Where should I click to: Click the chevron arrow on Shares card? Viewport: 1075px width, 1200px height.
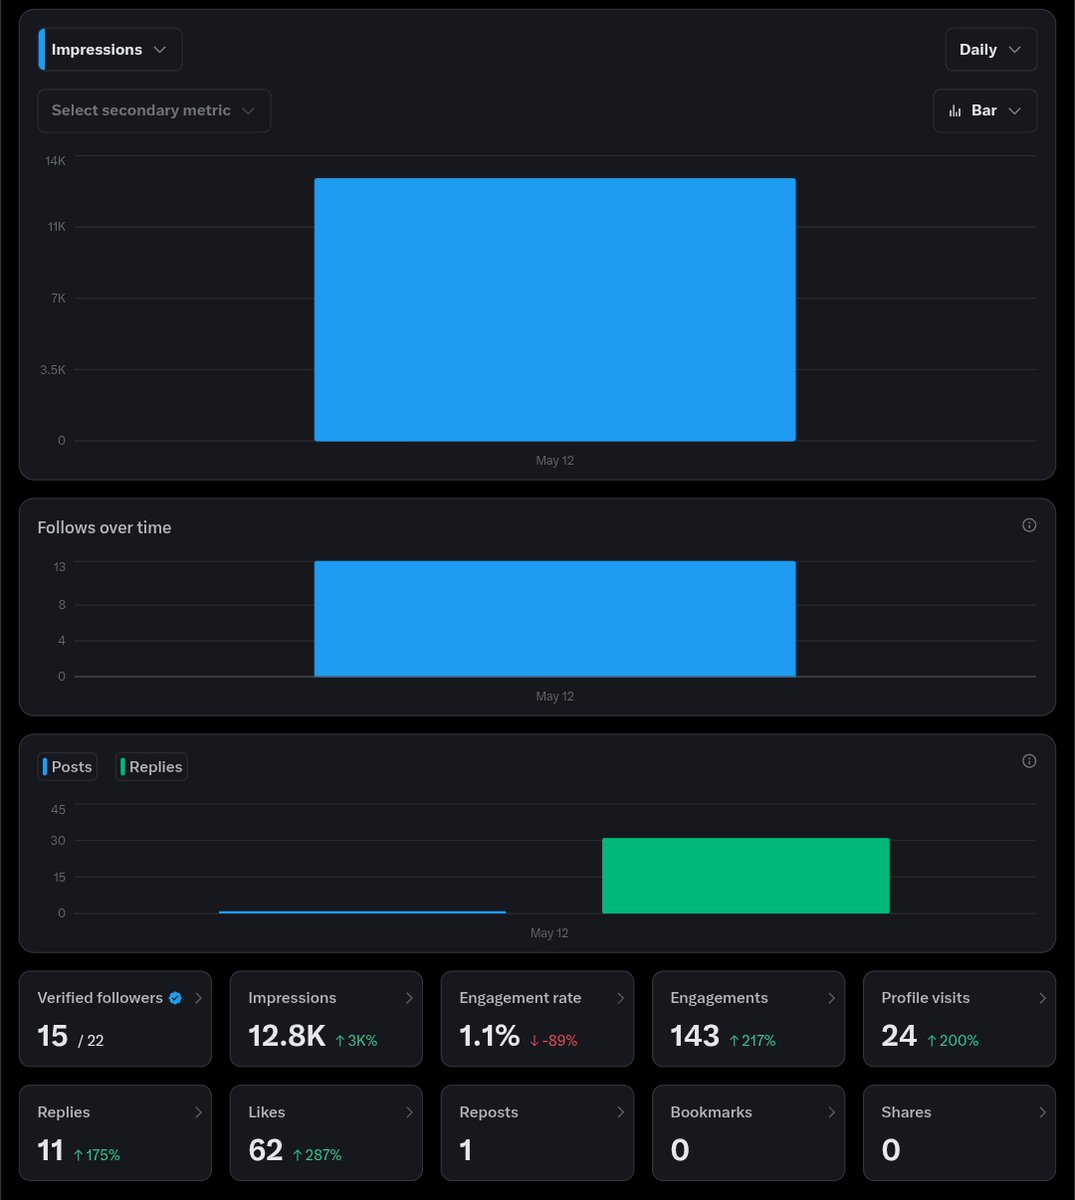tap(1042, 1112)
